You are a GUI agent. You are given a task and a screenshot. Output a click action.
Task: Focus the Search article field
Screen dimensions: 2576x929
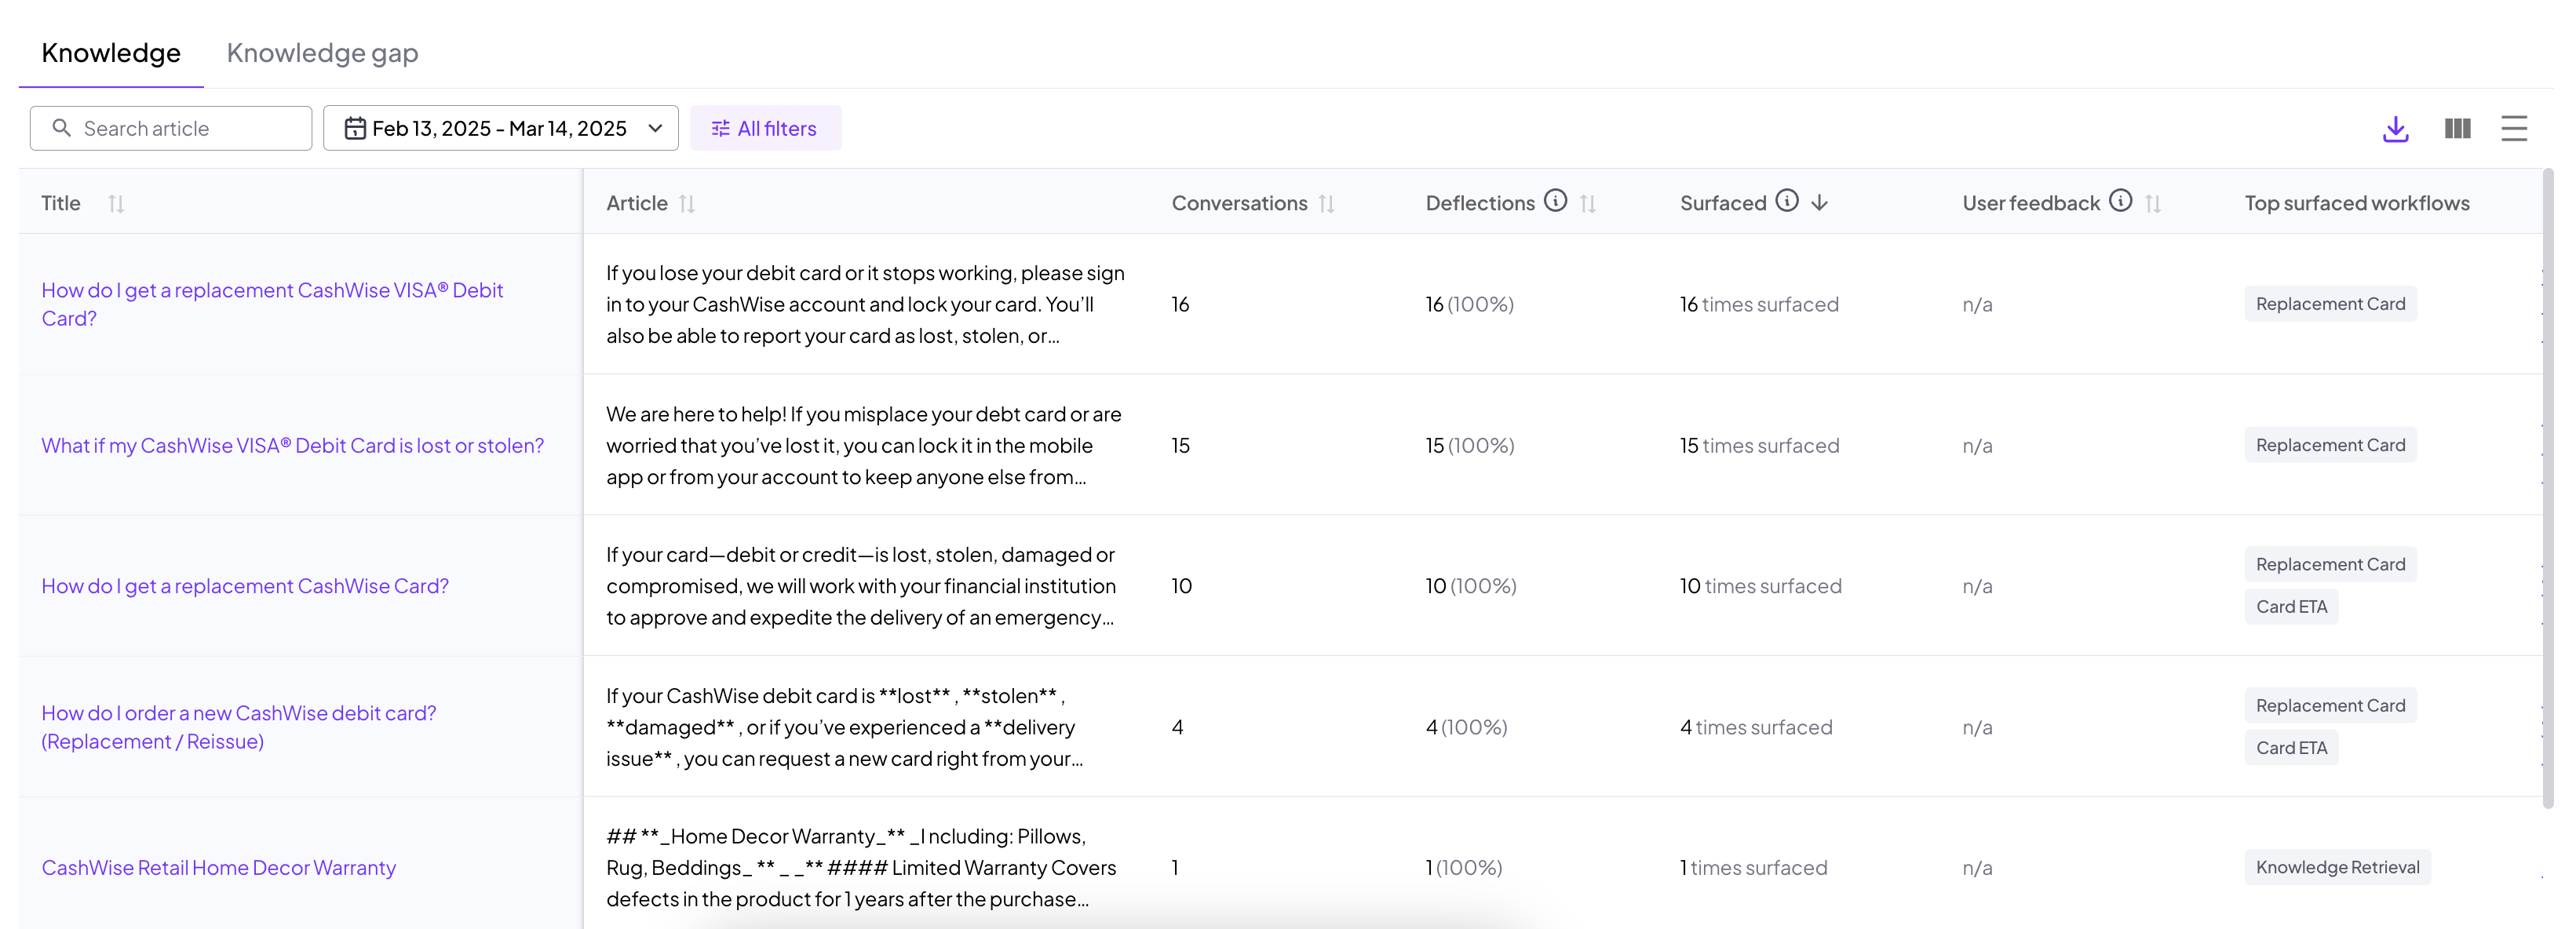click(171, 128)
